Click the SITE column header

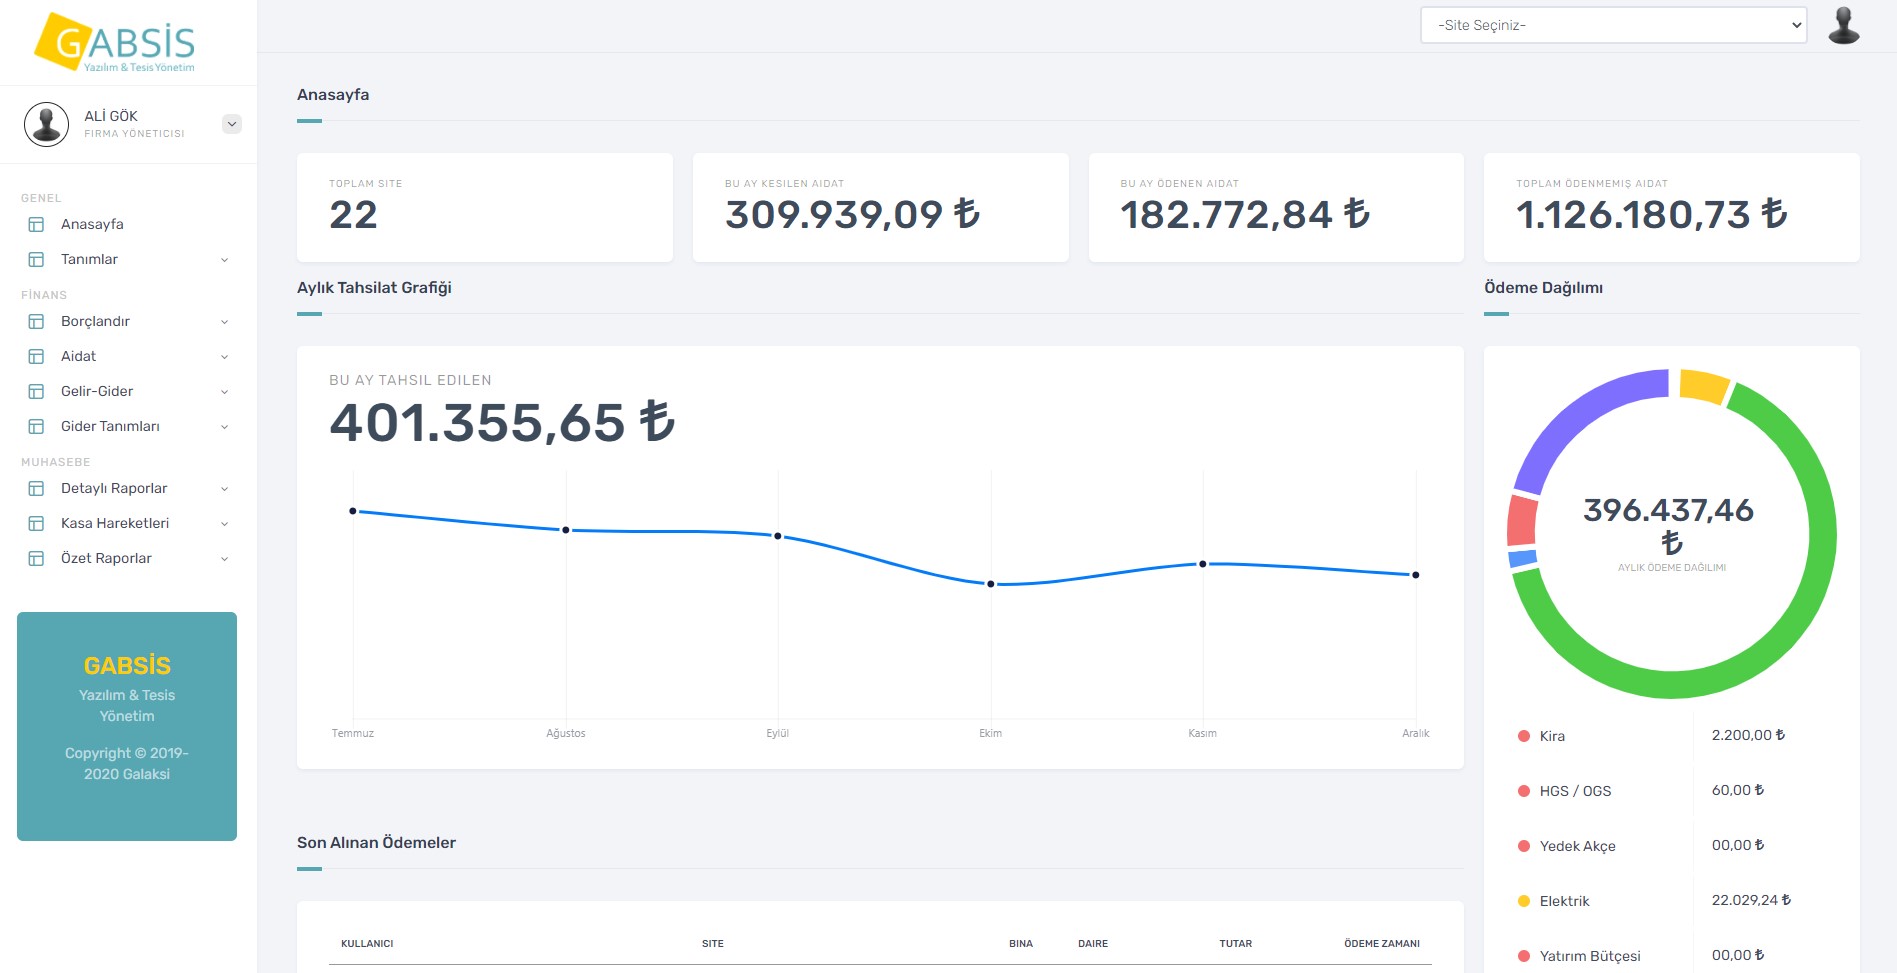[713, 943]
